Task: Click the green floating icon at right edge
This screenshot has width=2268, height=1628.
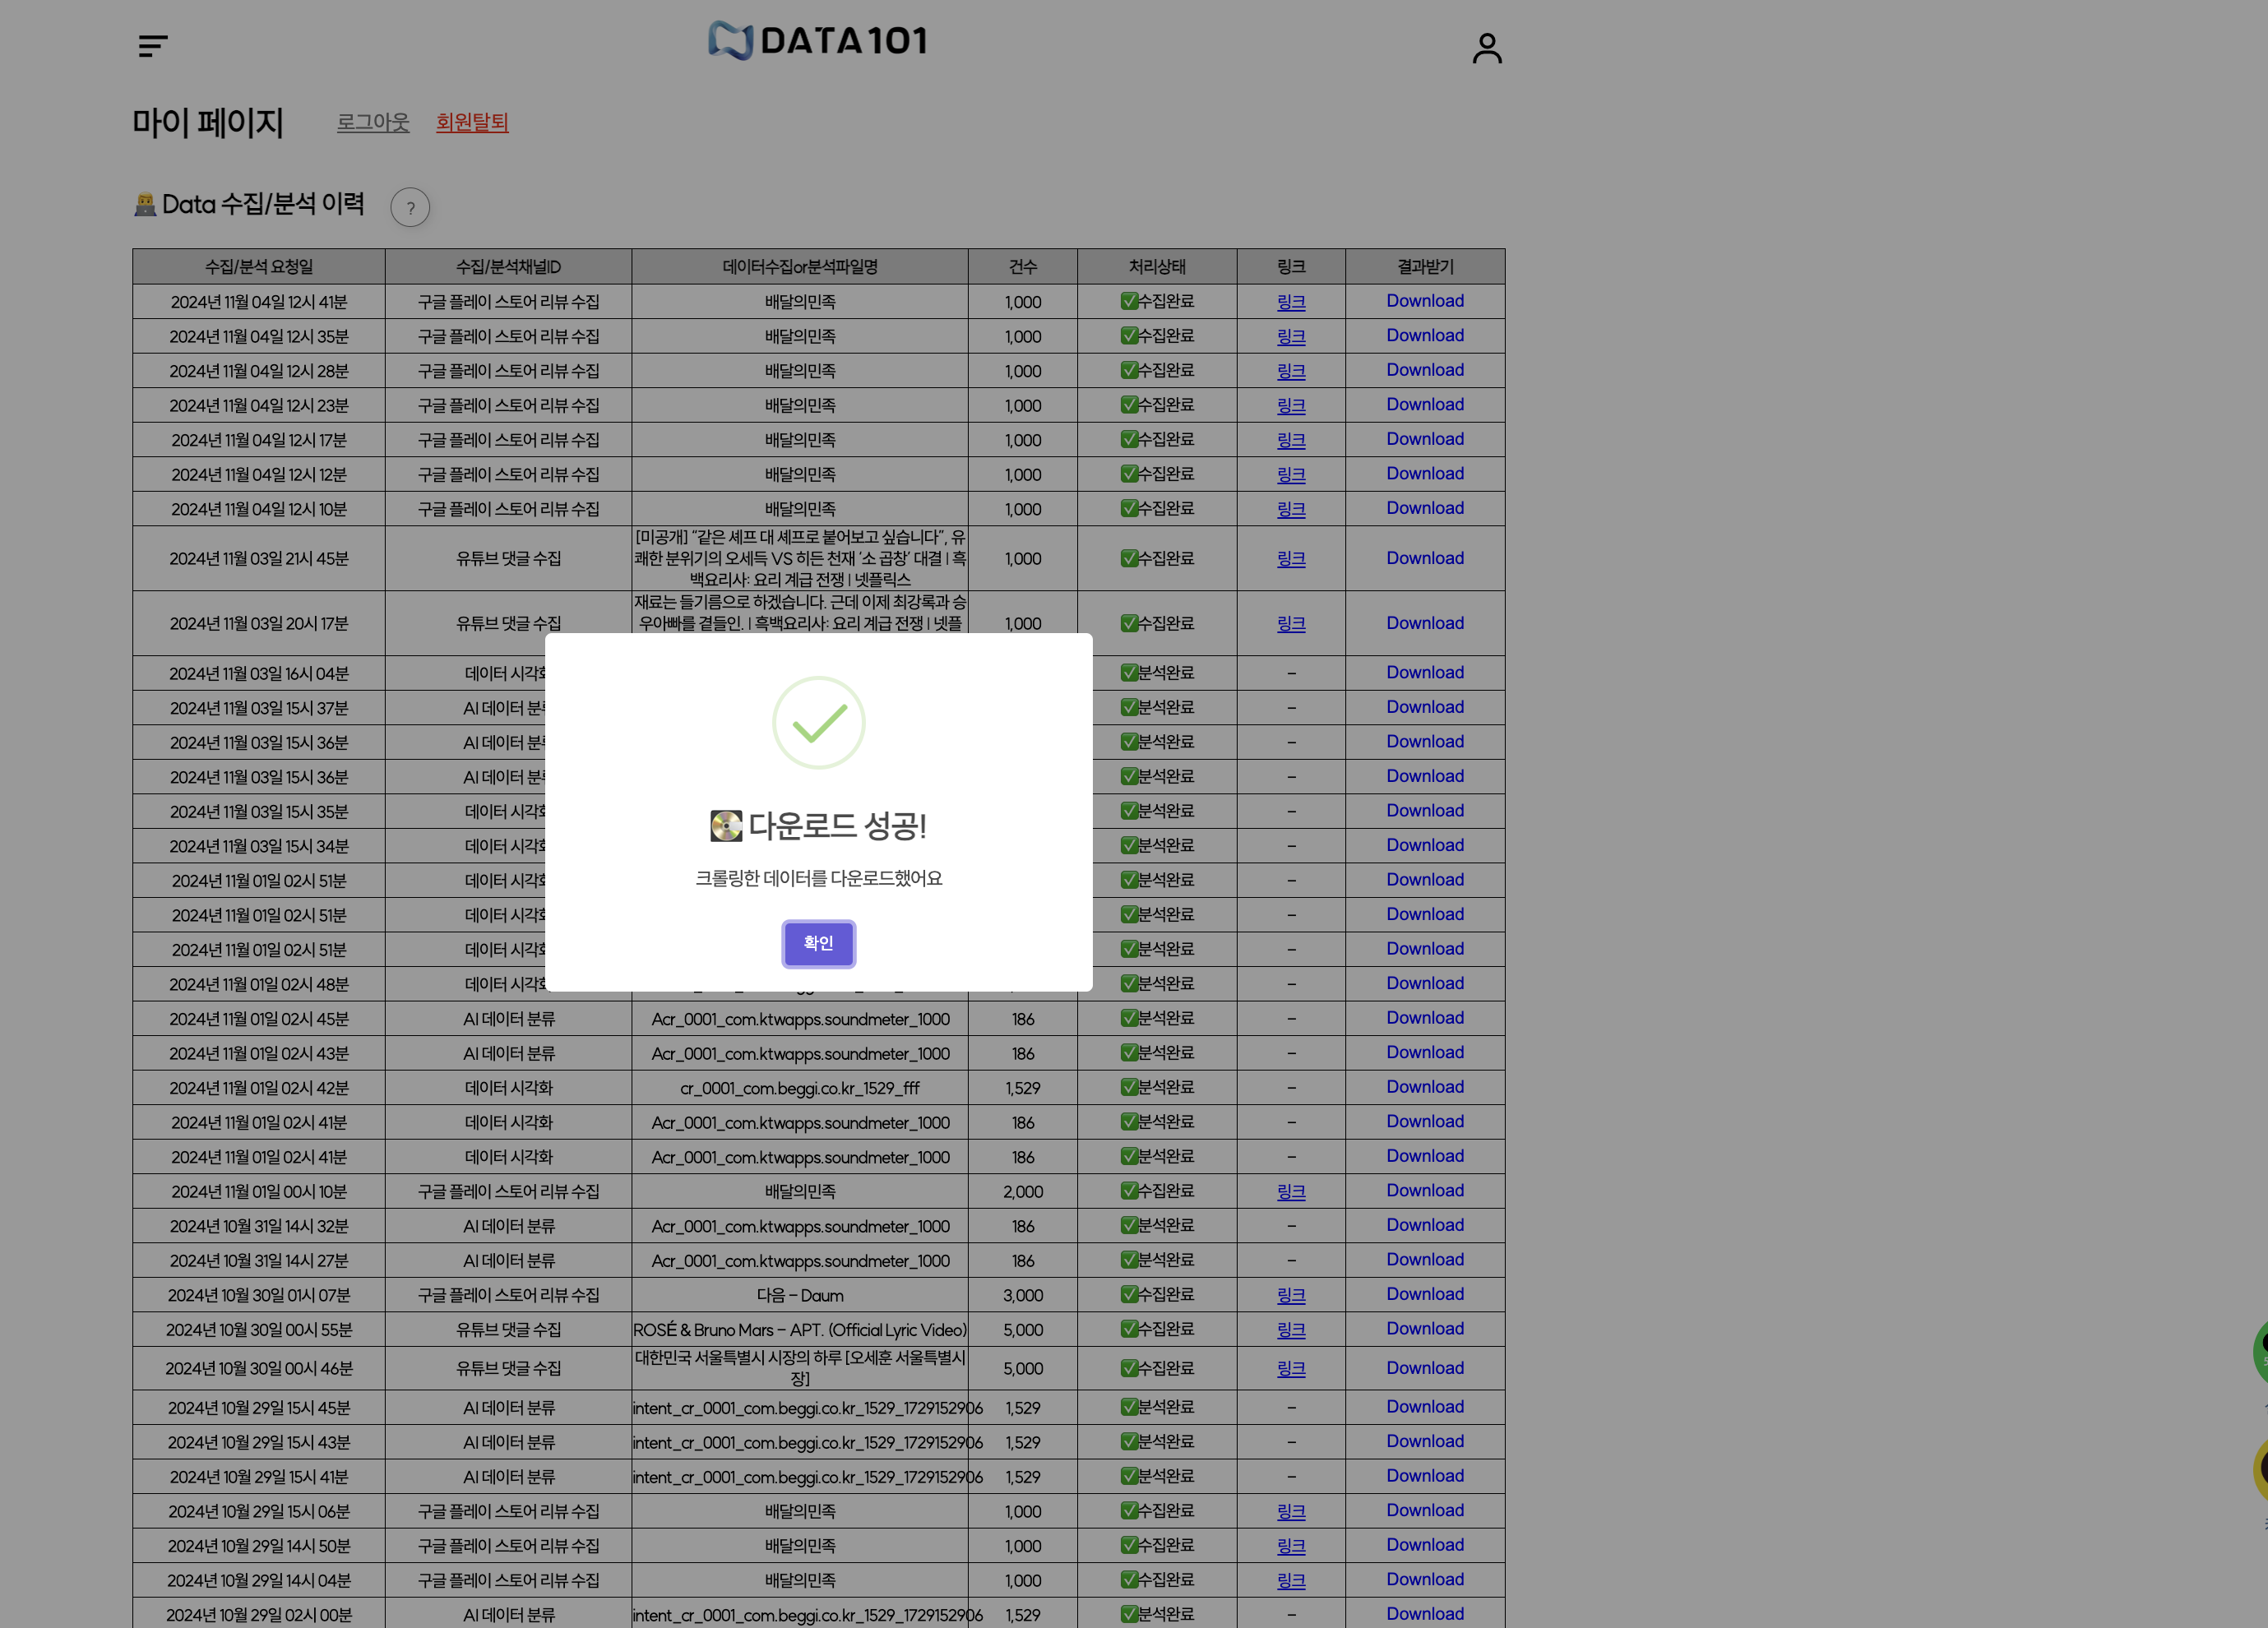Action: (x=2259, y=1352)
